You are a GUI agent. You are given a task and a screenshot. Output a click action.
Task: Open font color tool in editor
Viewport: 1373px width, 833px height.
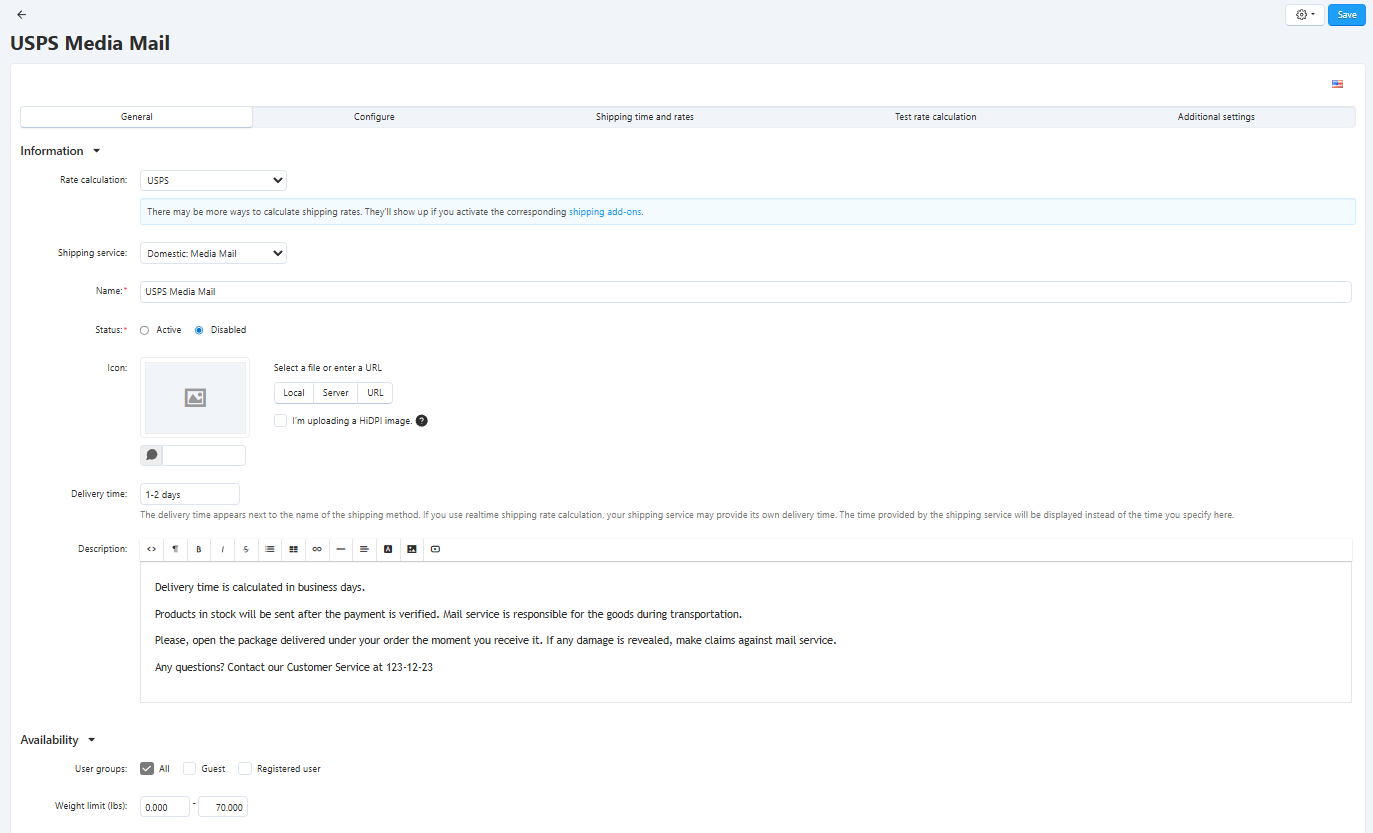(388, 549)
